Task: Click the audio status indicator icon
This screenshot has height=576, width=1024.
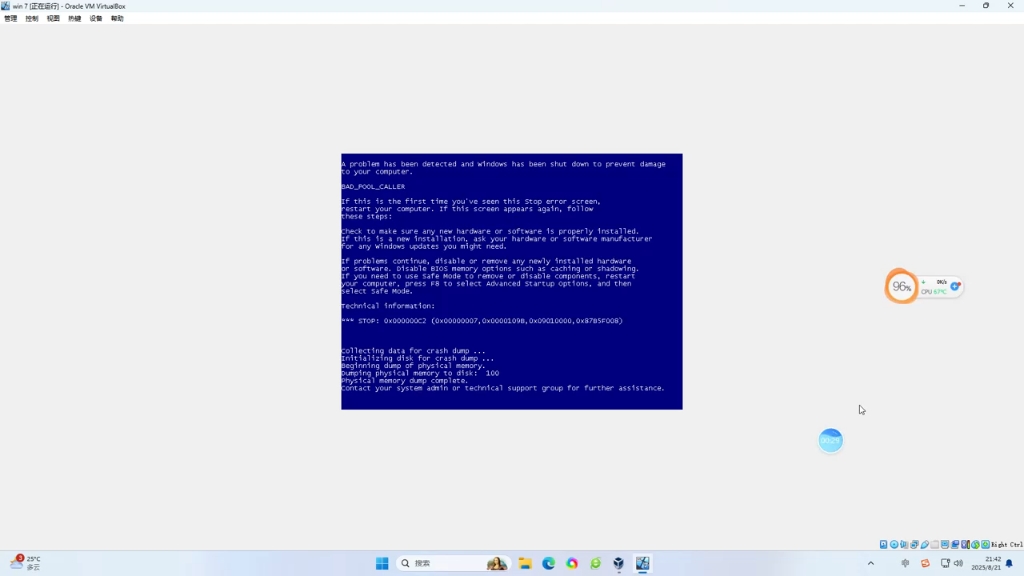Action: 904,544
